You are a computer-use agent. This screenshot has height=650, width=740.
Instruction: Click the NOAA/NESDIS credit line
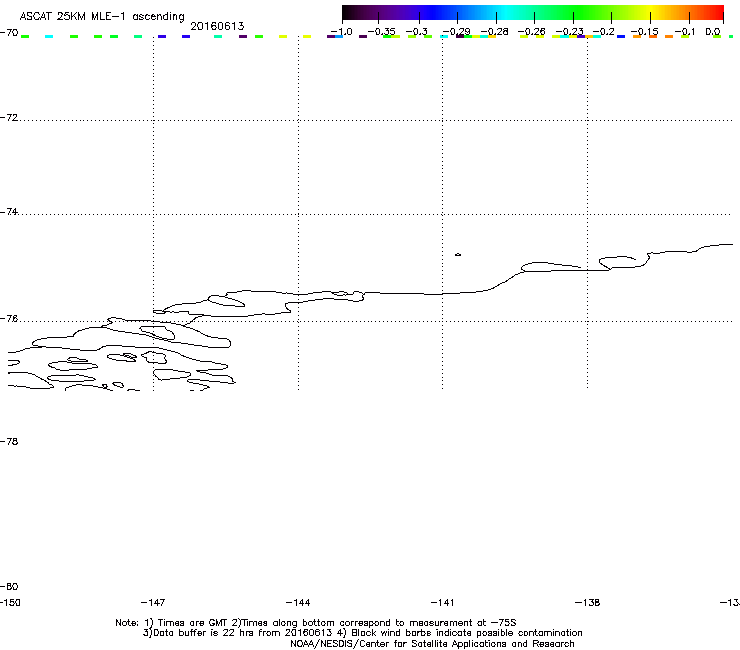(x=432, y=643)
